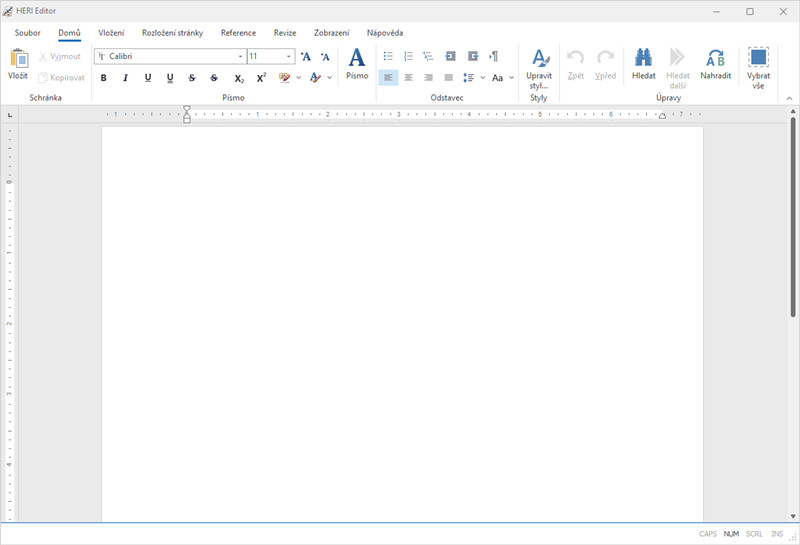Click the left indent ruler marker
The width and height of the screenshot is (800, 545).
coord(187,115)
